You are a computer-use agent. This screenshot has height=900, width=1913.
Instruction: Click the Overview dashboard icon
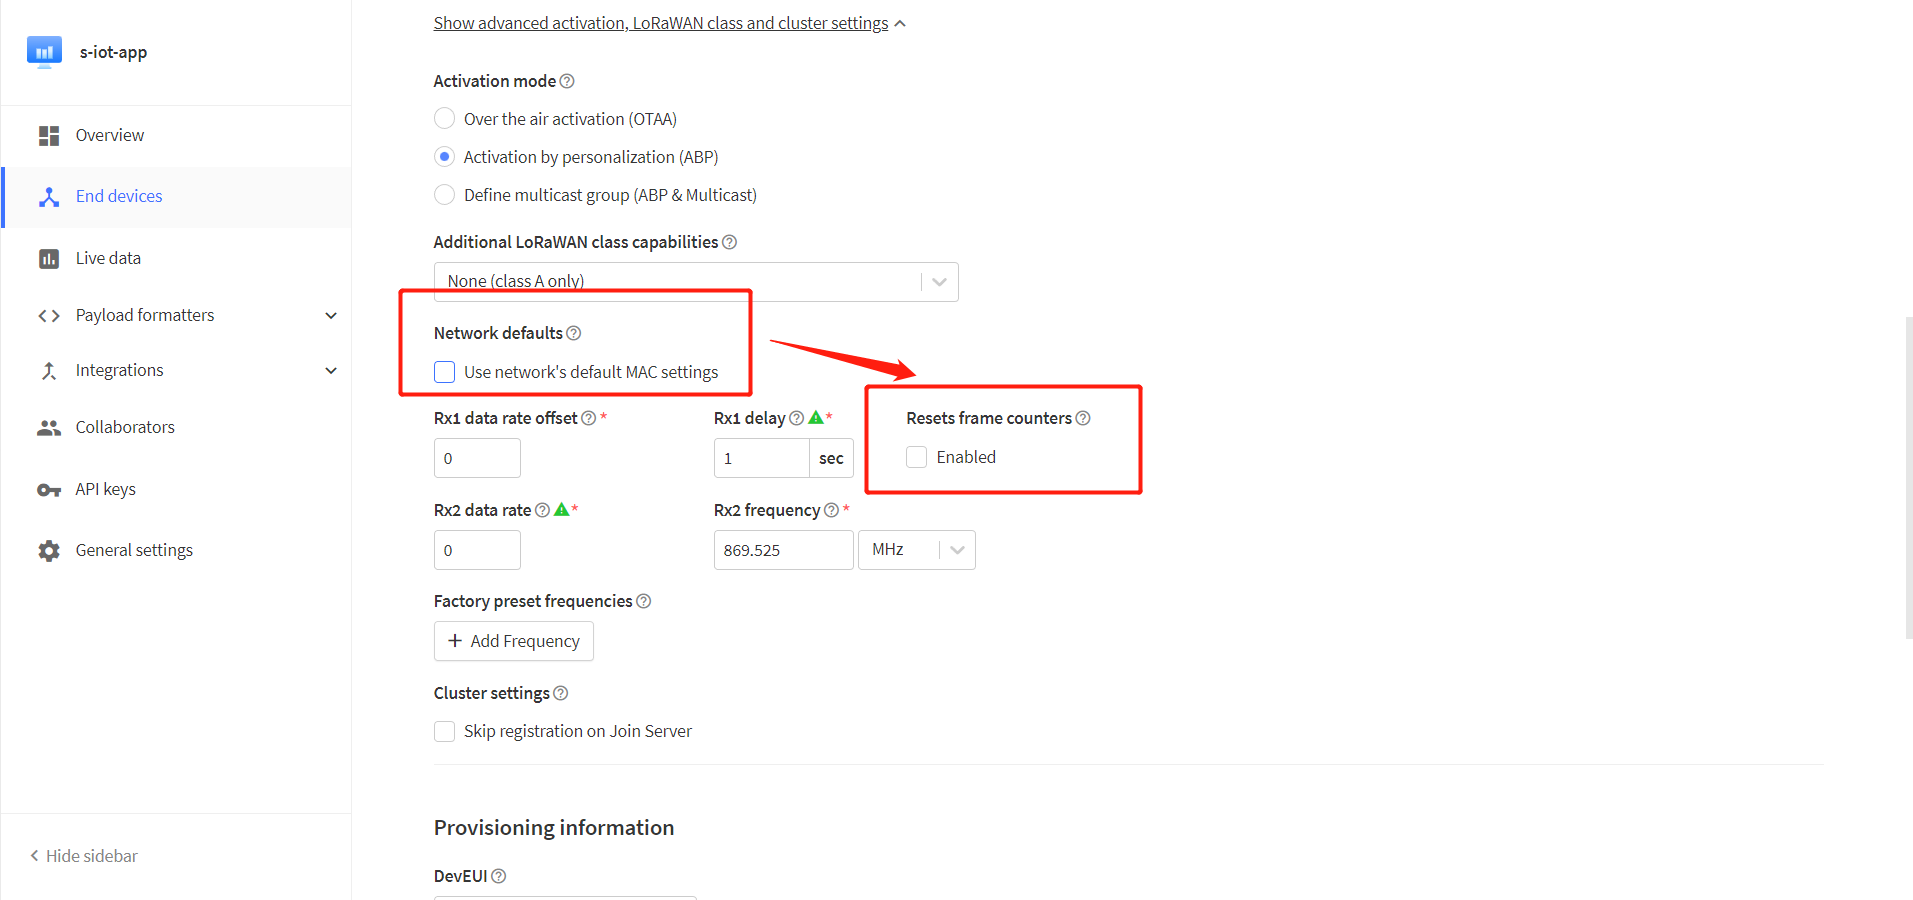tap(48, 136)
